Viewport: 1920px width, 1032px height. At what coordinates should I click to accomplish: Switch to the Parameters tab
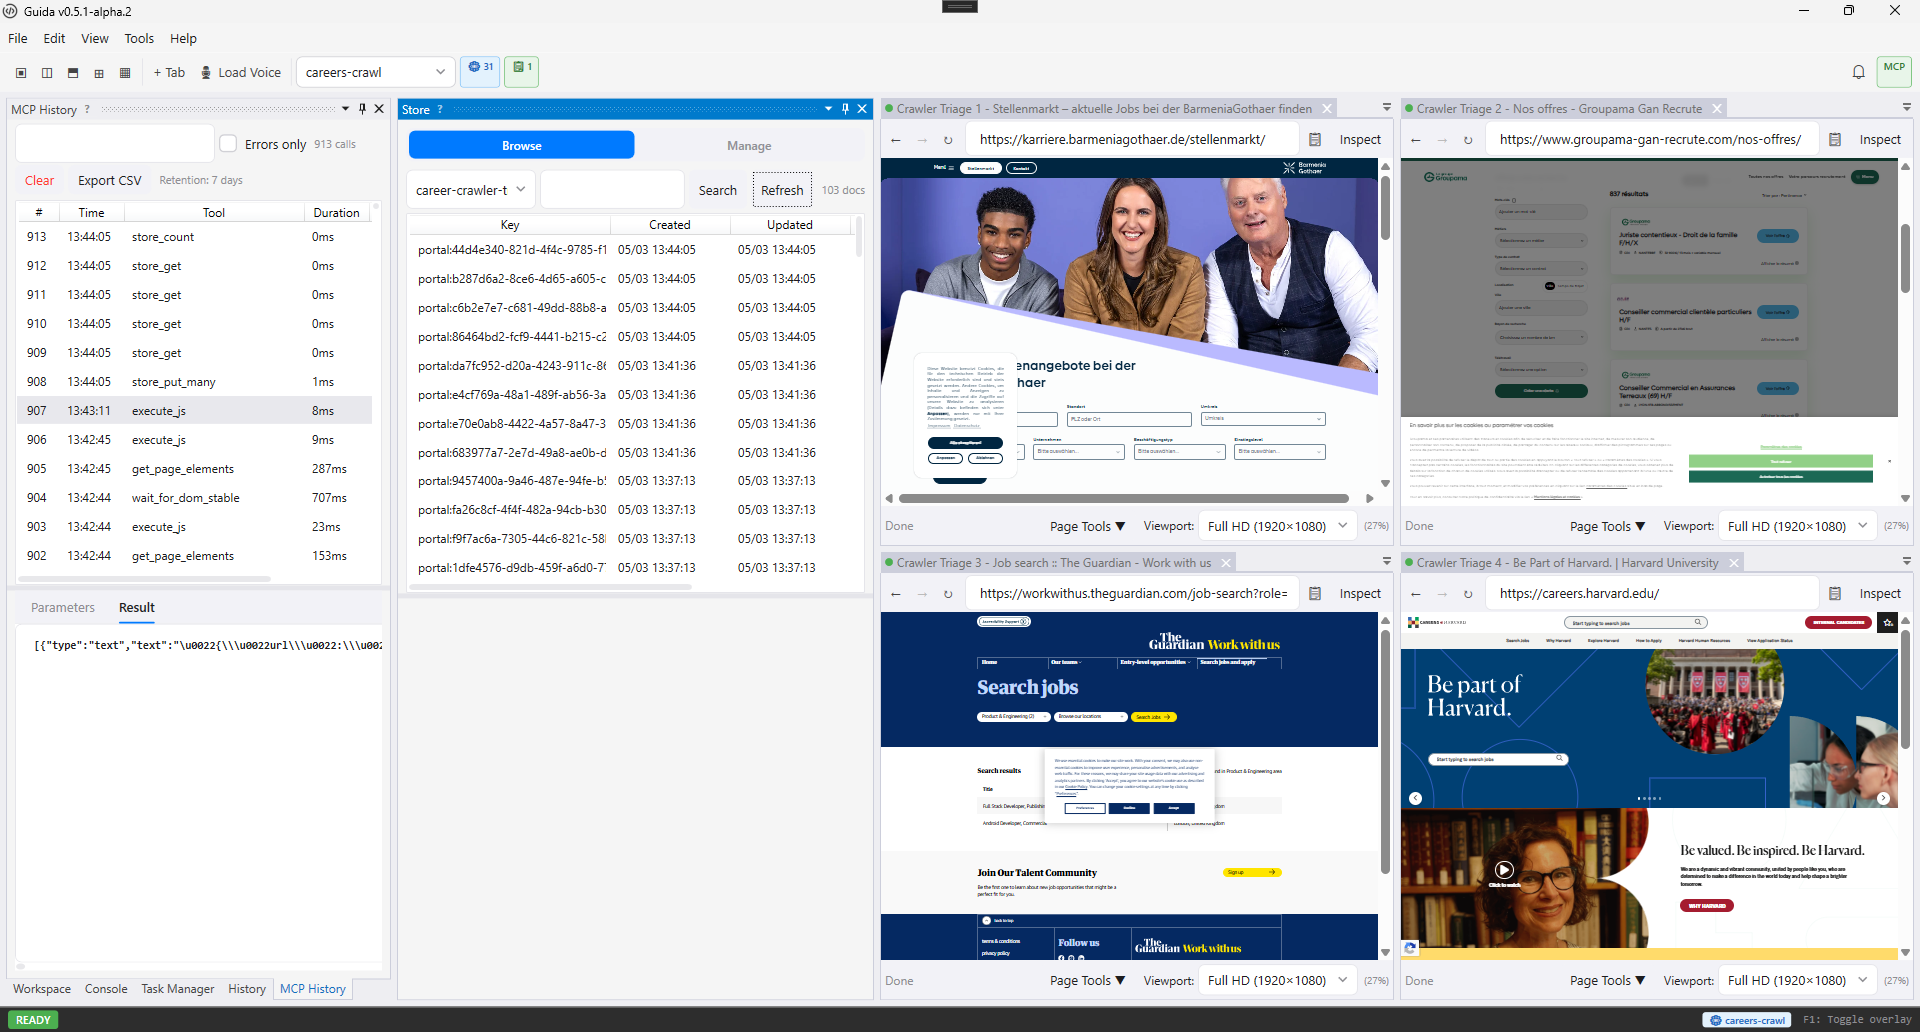coord(63,608)
